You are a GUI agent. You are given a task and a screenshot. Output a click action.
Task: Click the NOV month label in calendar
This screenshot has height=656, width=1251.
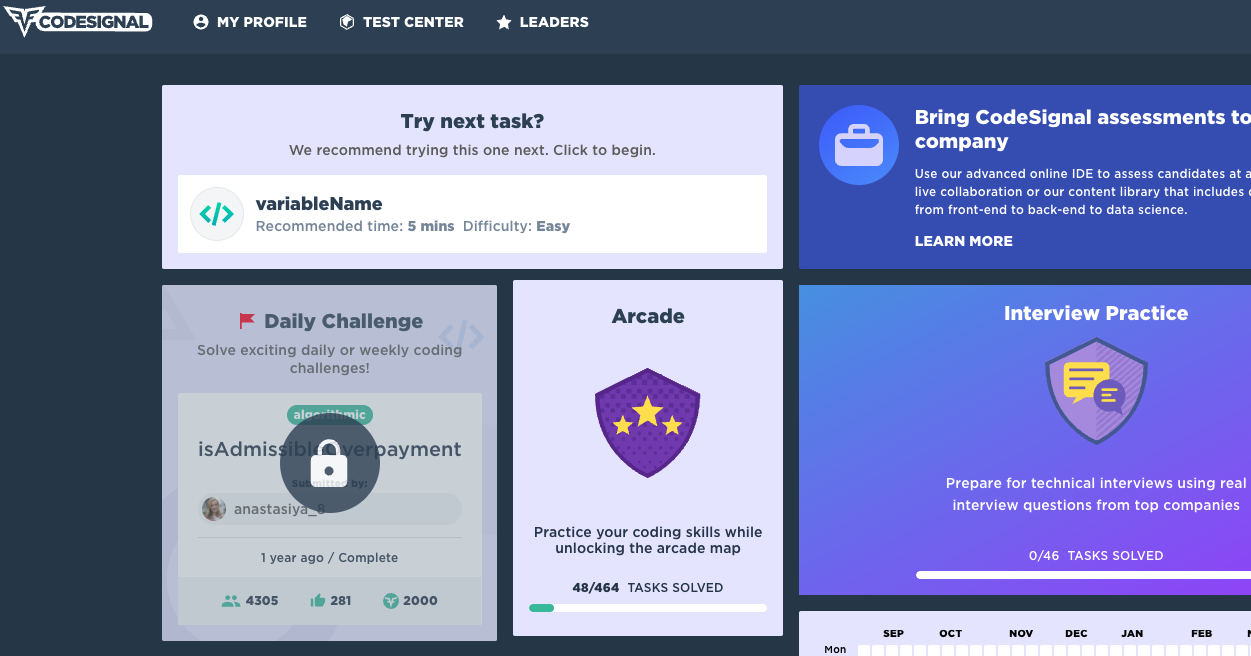pyautogui.click(x=1021, y=633)
